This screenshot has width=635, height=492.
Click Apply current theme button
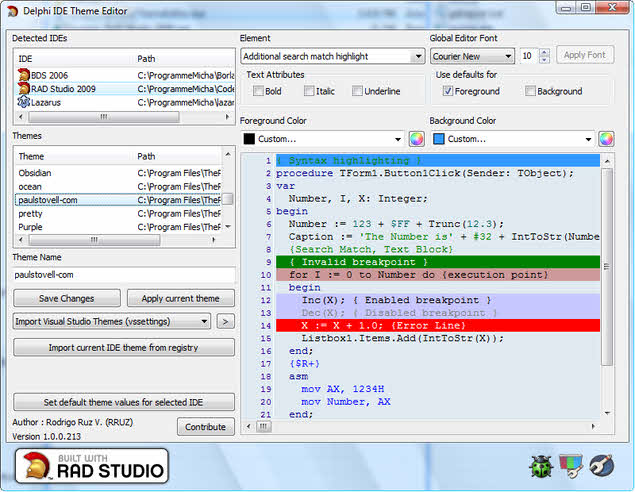point(181,298)
